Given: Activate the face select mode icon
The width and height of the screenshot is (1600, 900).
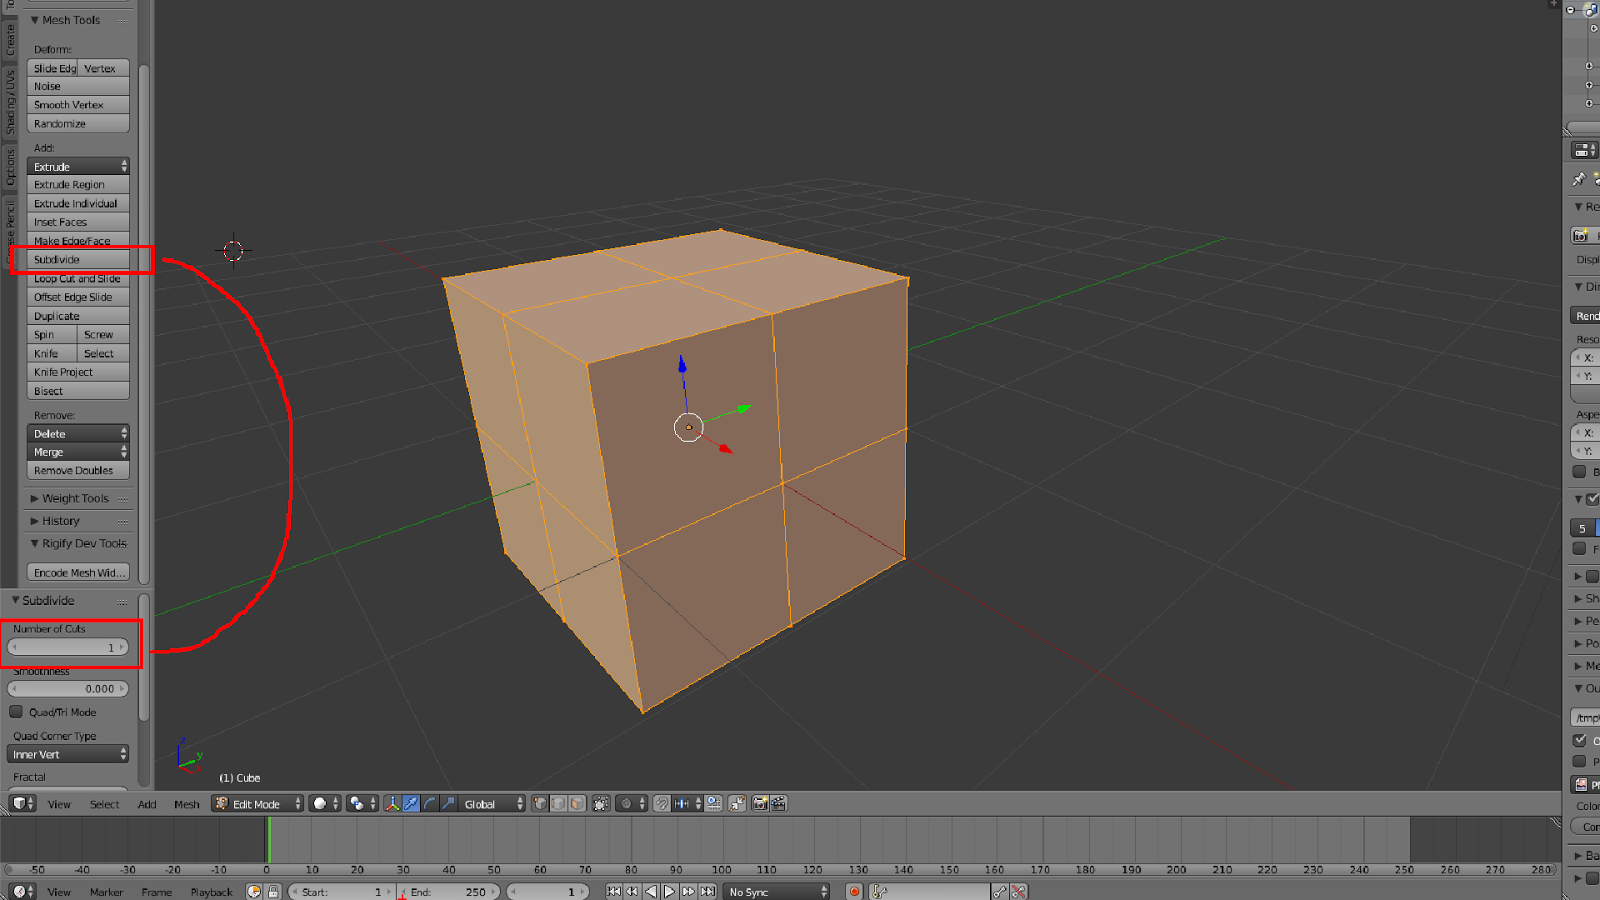Looking at the screenshot, I should (x=577, y=803).
